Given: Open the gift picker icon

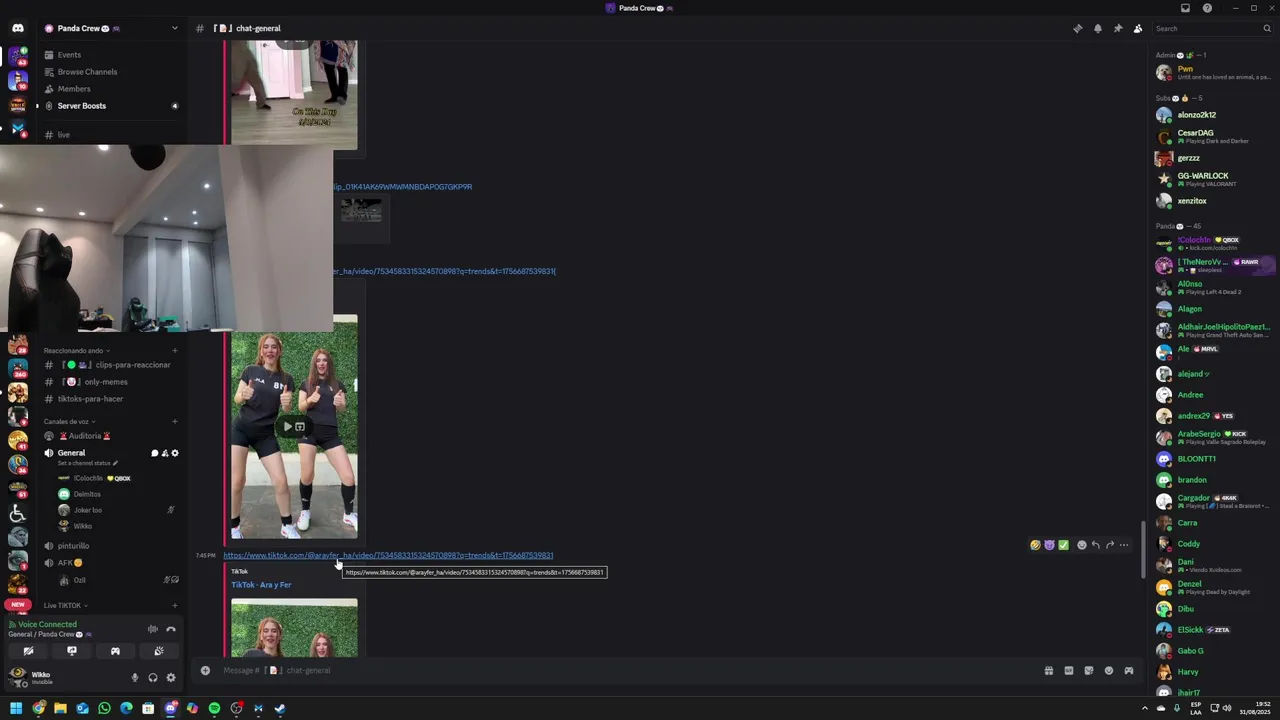Looking at the screenshot, I should tap(1048, 671).
